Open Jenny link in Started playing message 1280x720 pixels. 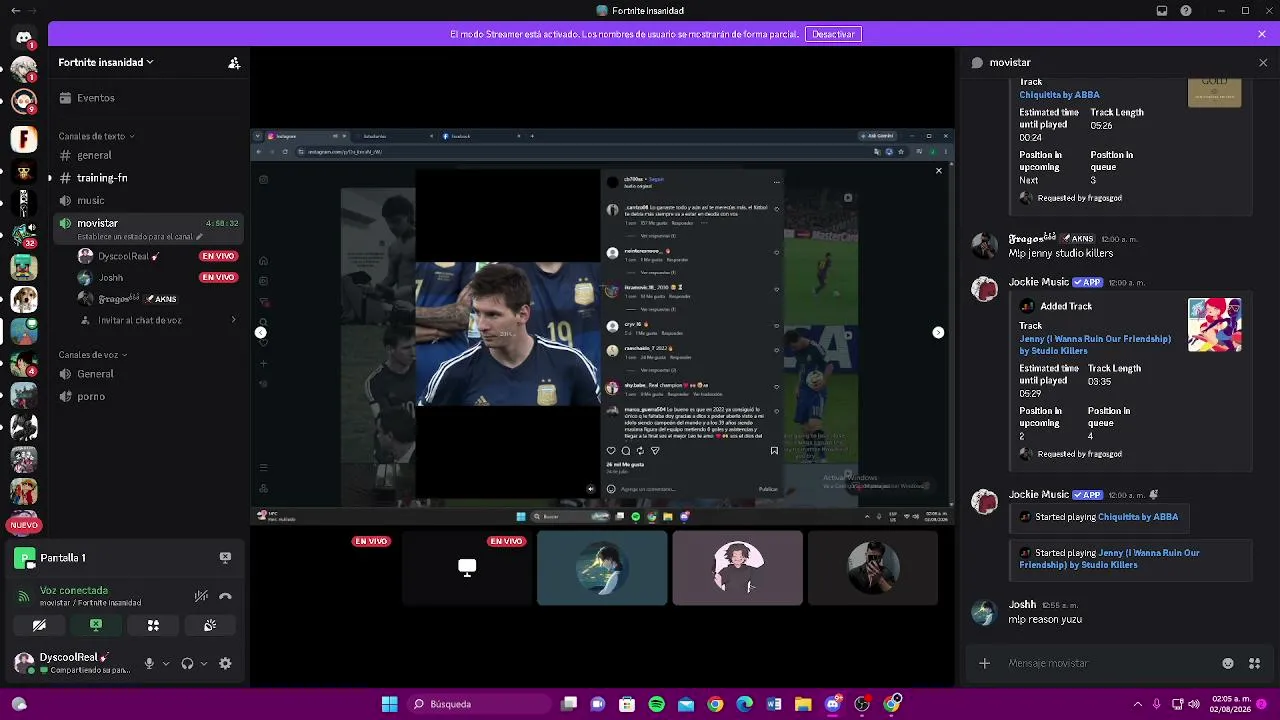1109,559
